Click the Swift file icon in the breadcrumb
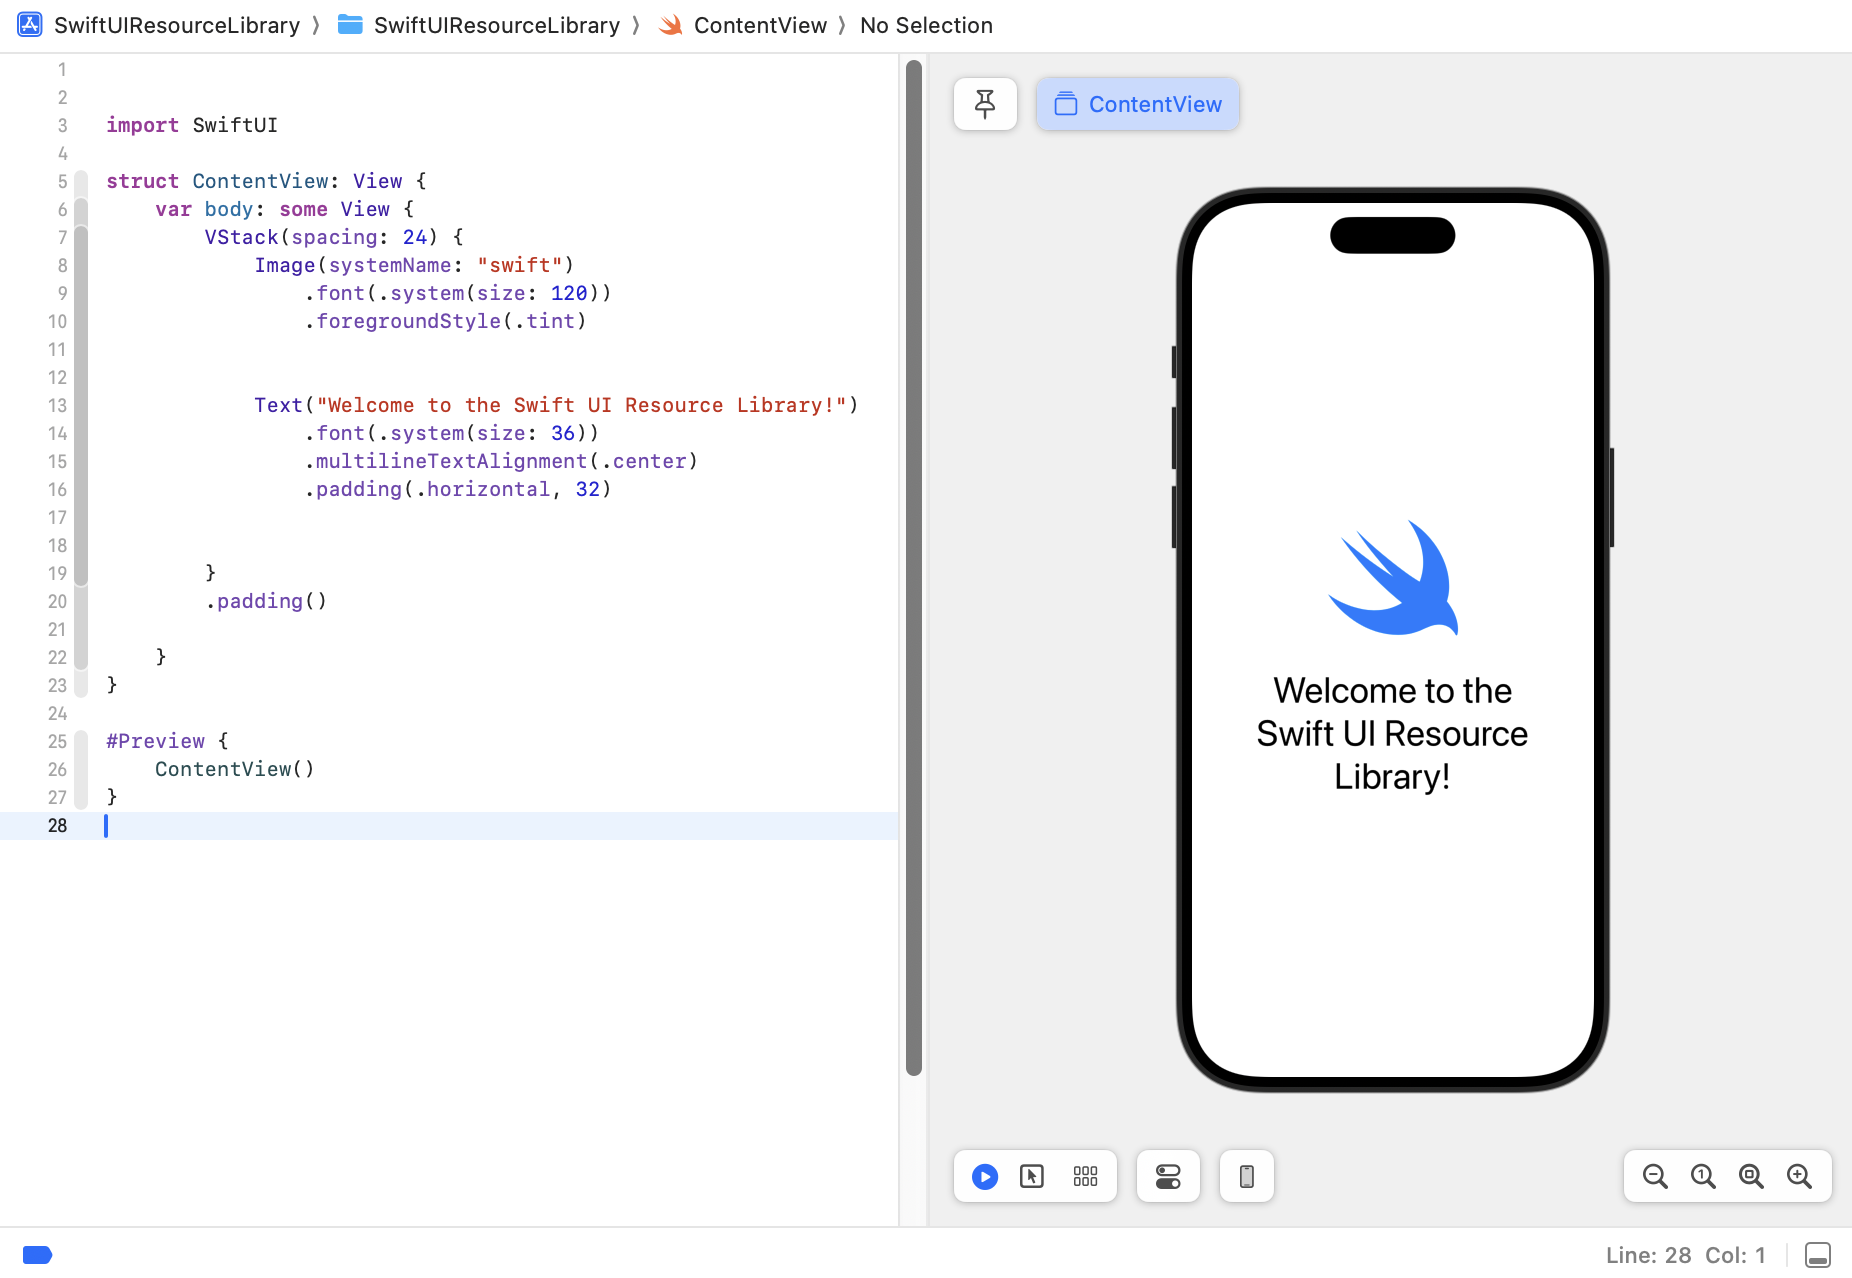The width and height of the screenshot is (1852, 1278). [x=671, y=25]
